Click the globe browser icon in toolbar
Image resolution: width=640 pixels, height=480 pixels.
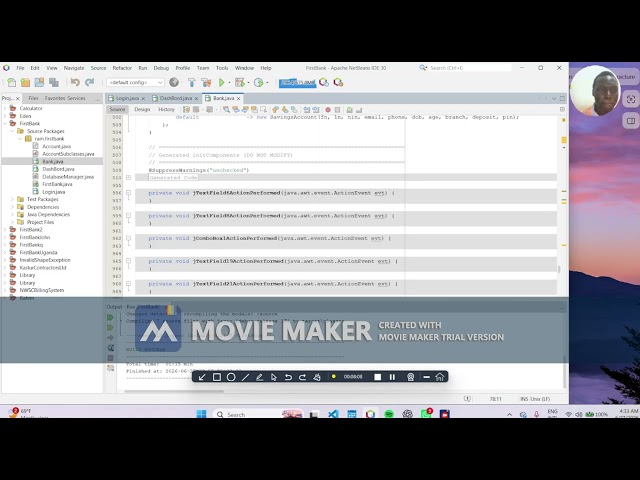click(x=174, y=82)
